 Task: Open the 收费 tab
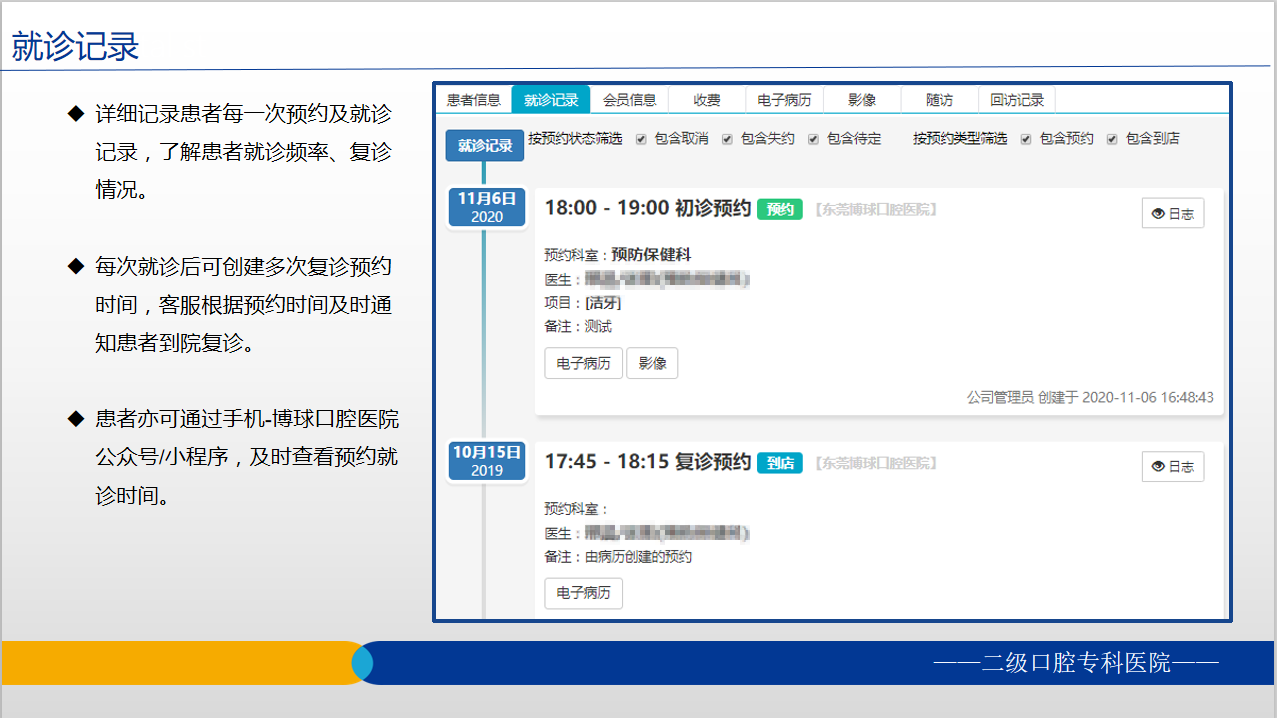(705, 99)
